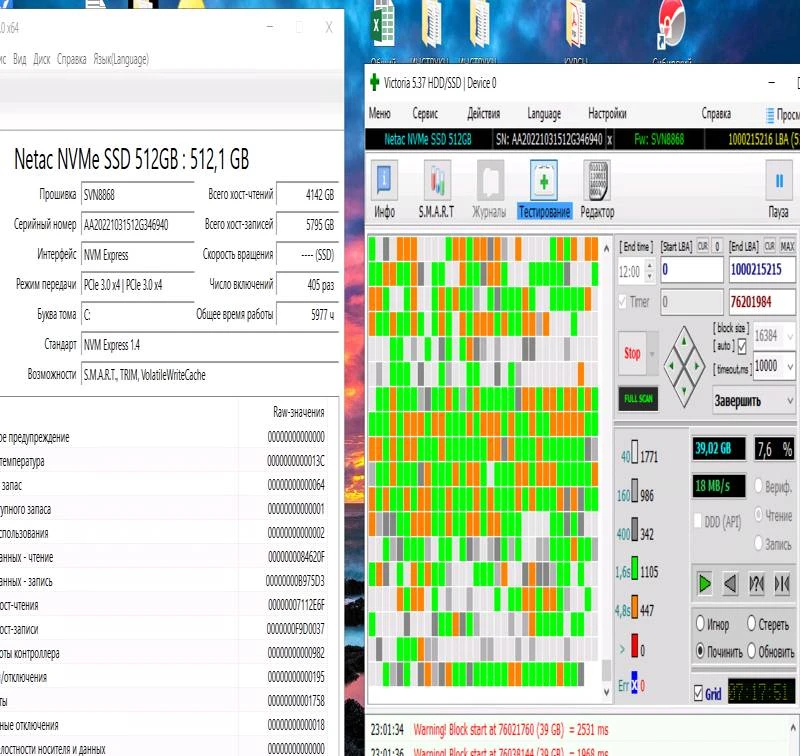Screen dimensions: 800x756
Task: Click the red slow block legend box
Action: coord(635,645)
